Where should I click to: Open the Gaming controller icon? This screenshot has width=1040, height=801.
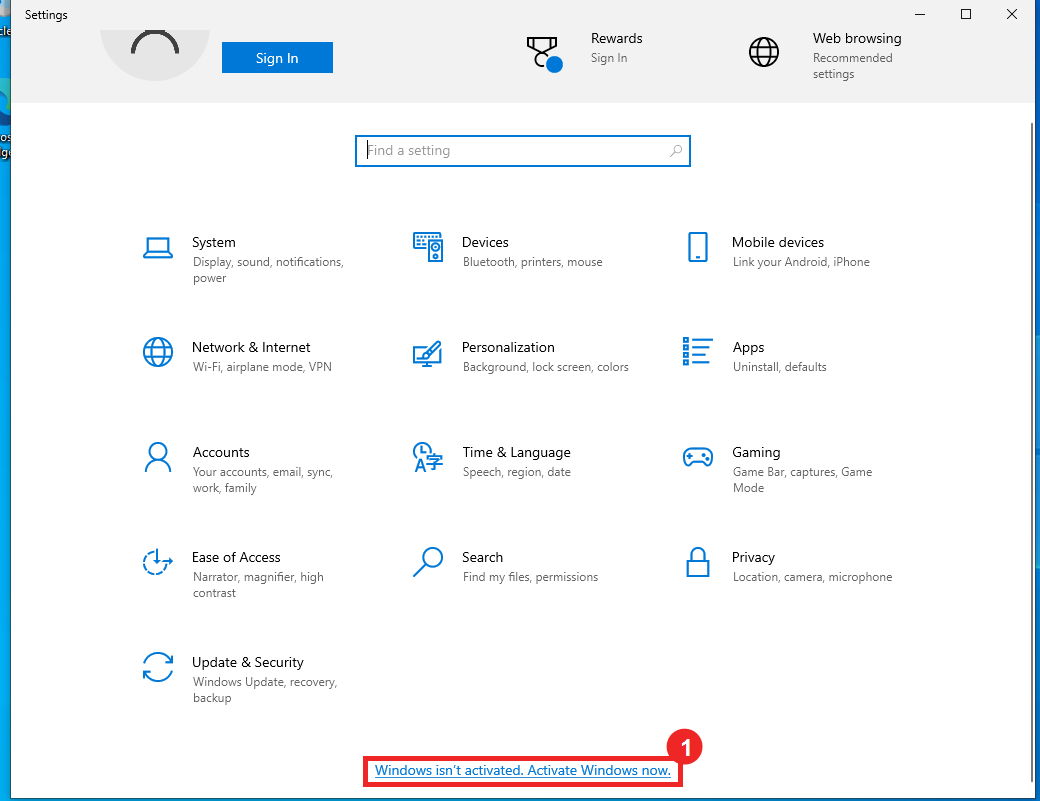tap(698, 457)
